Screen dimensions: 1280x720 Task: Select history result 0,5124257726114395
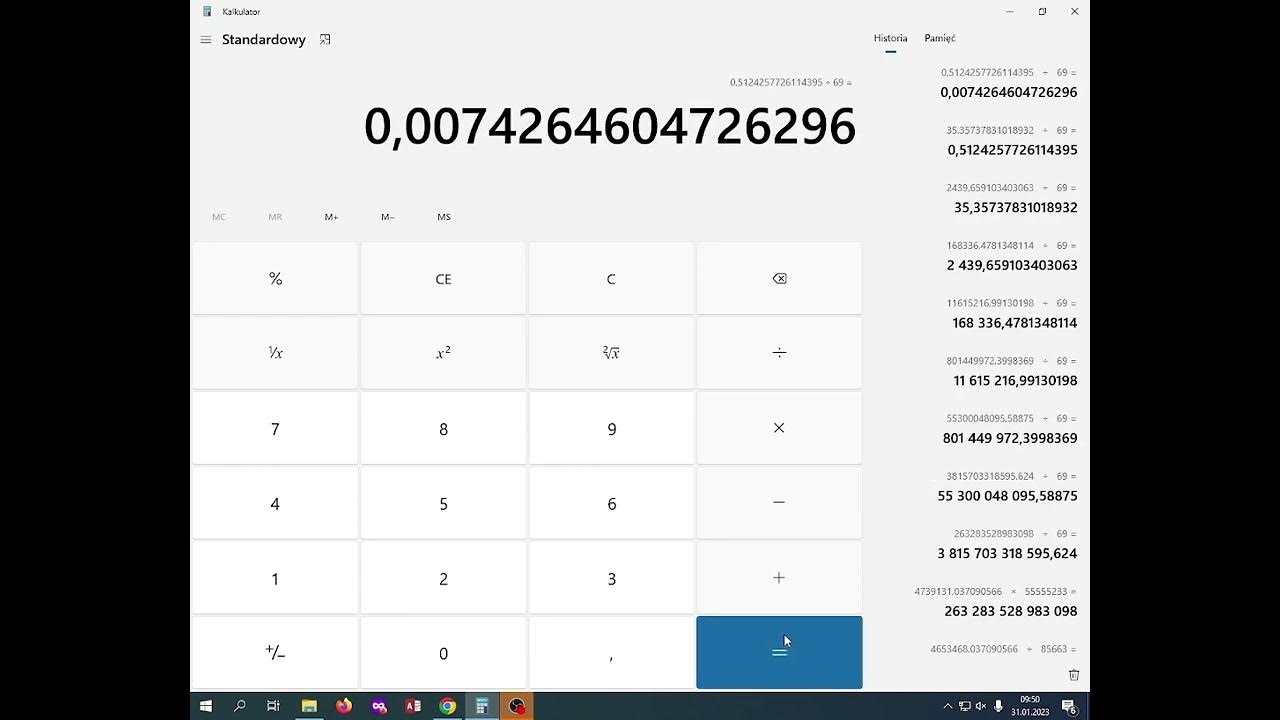[1012, 150]
